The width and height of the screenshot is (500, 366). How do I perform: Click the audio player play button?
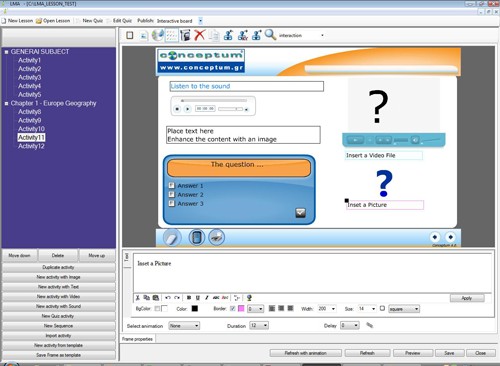coord(187,109)
